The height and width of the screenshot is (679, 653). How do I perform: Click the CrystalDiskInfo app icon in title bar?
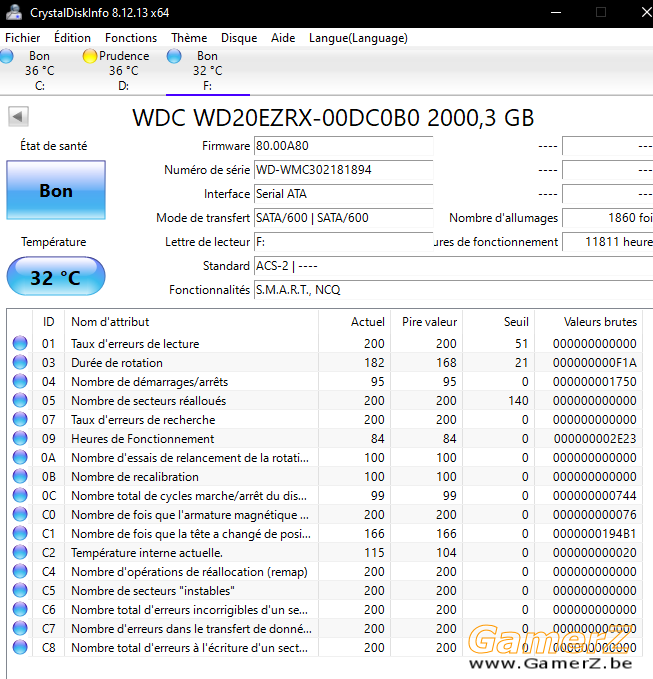(14, 12)
